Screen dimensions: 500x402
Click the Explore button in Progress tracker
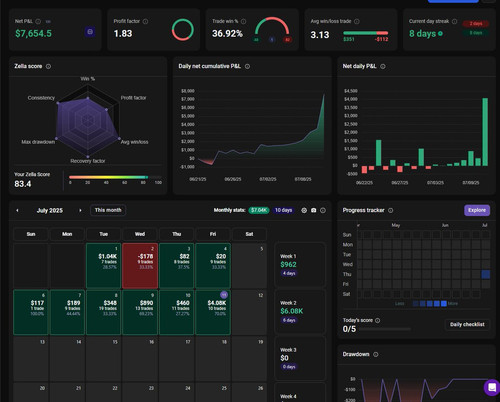pos(477,210)
